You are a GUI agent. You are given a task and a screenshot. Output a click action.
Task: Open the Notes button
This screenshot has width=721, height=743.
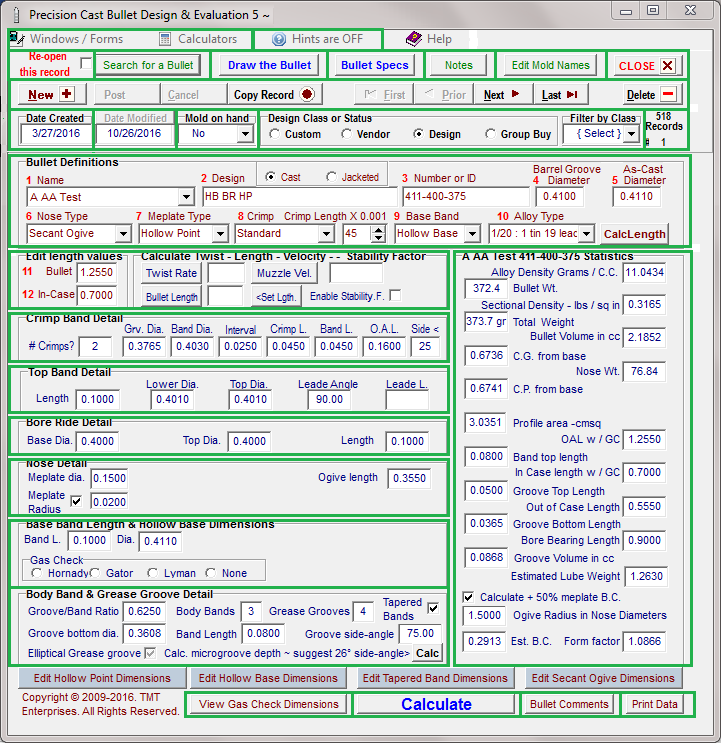(x=459, y=65)
